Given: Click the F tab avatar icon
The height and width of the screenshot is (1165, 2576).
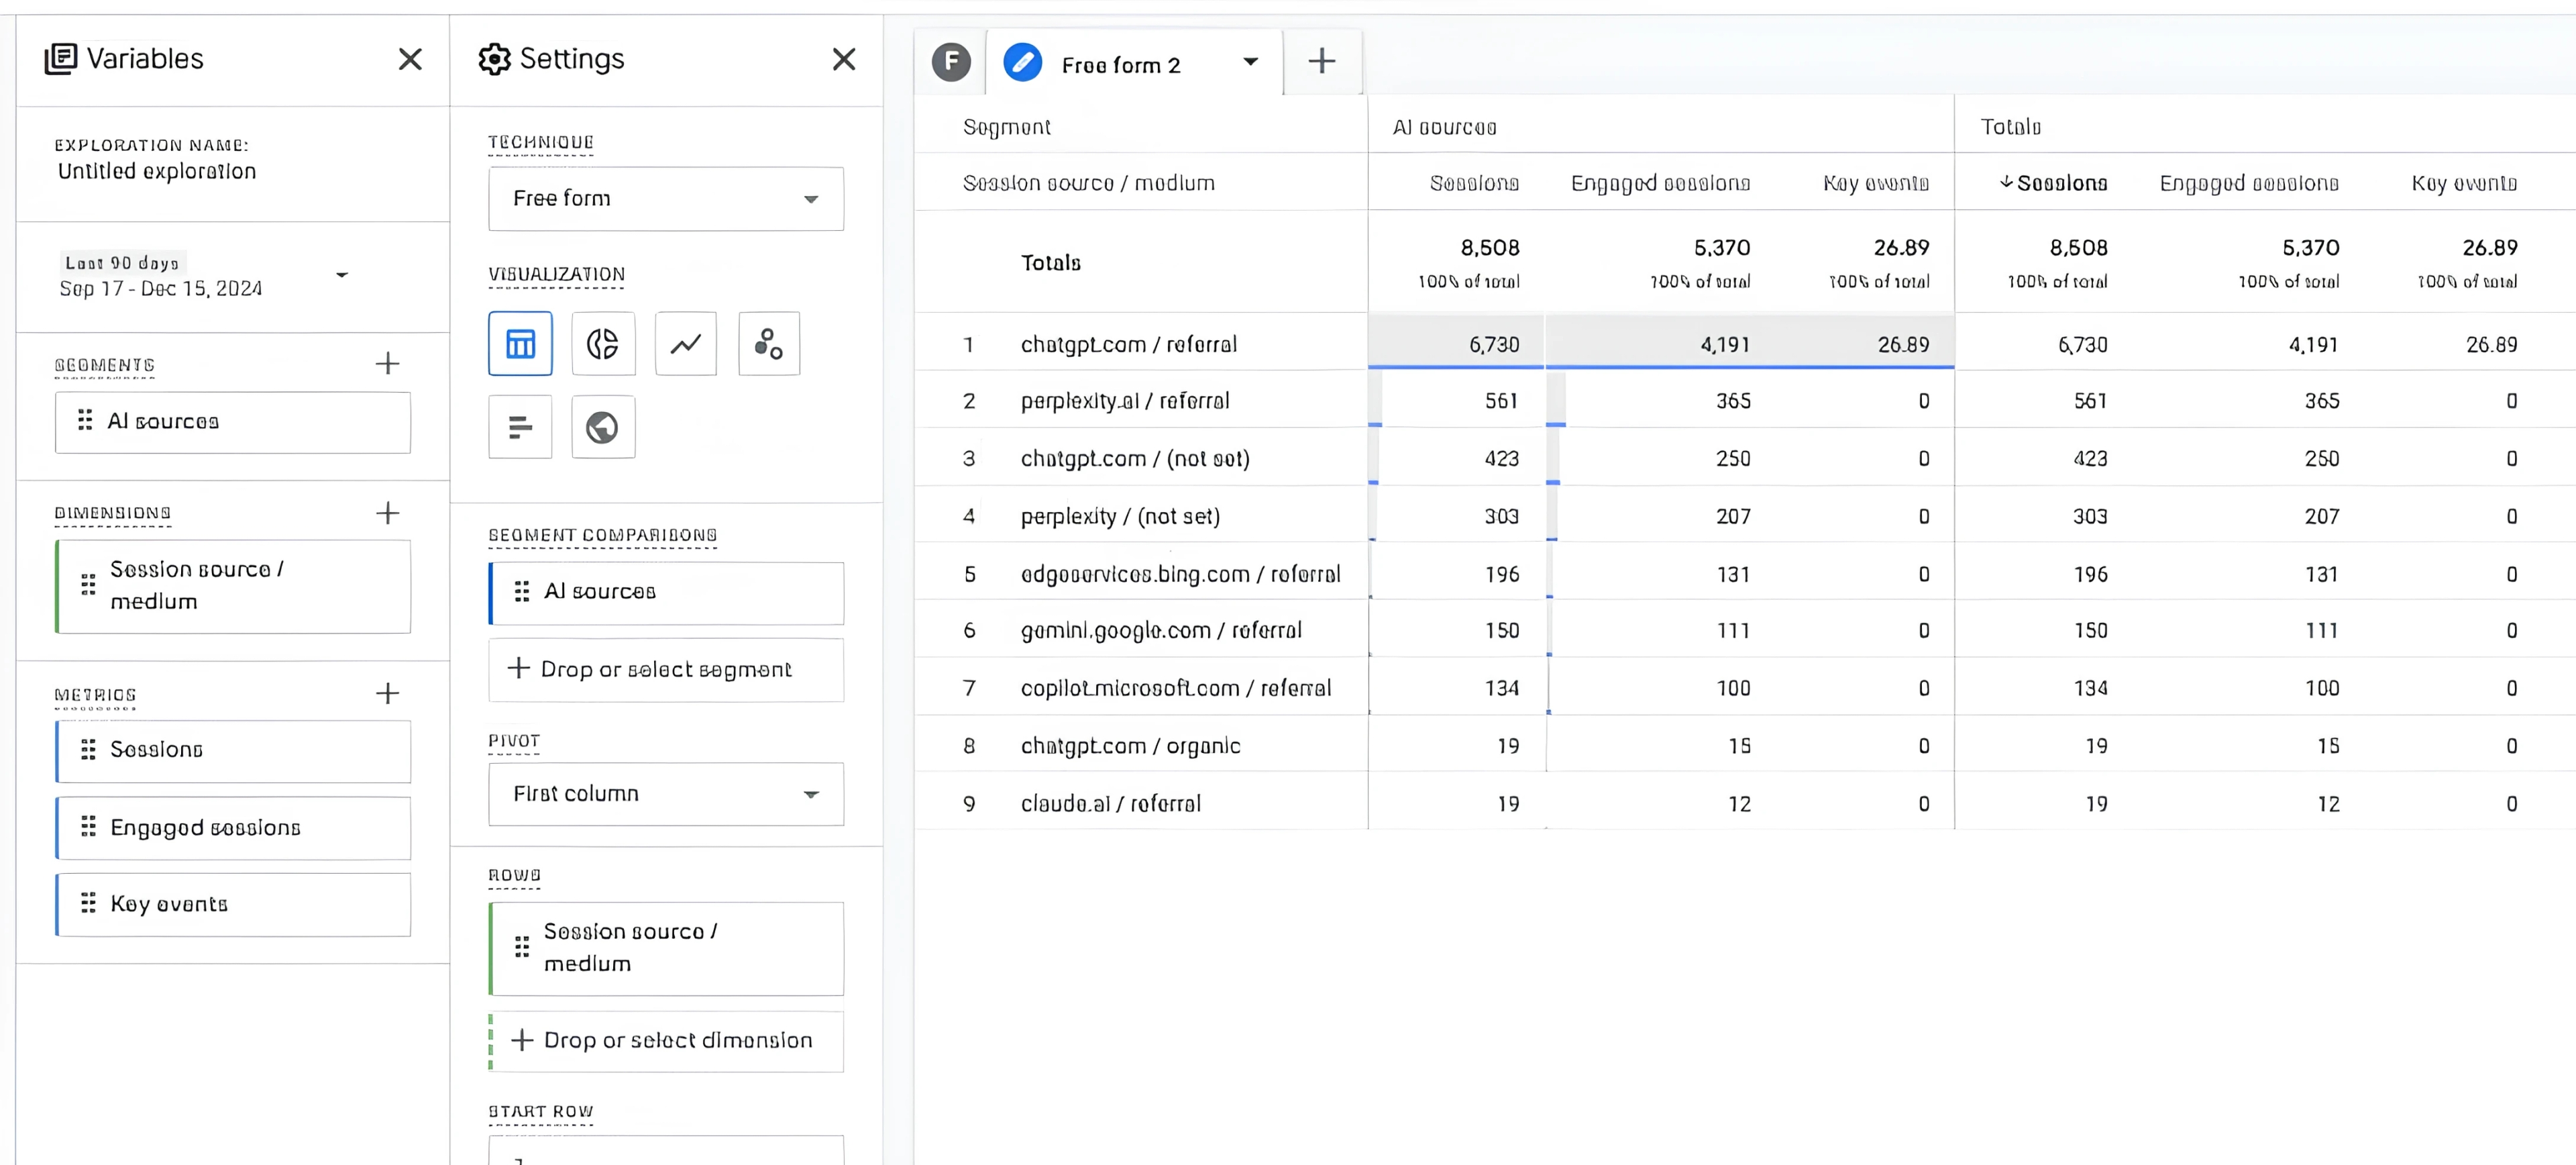Looking at the screenshot, I should click(x=951, y=62).
